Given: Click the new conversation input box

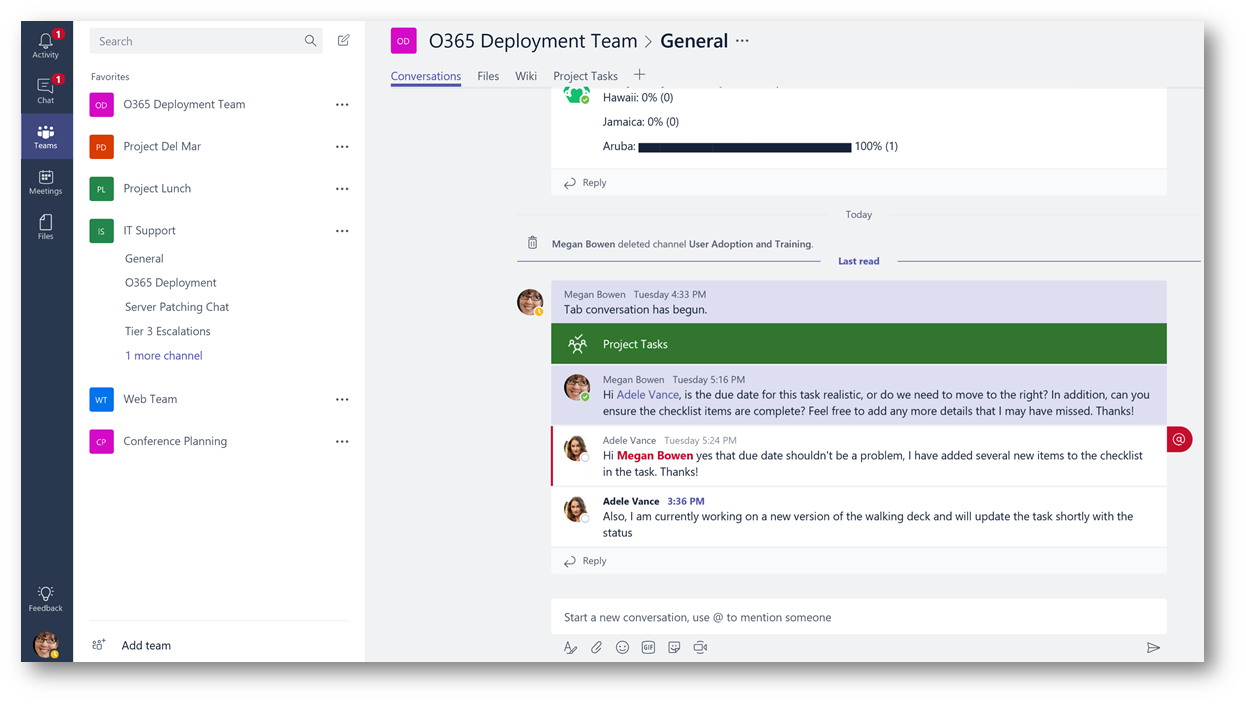Looking at the screenshot, I should point(858,617).
